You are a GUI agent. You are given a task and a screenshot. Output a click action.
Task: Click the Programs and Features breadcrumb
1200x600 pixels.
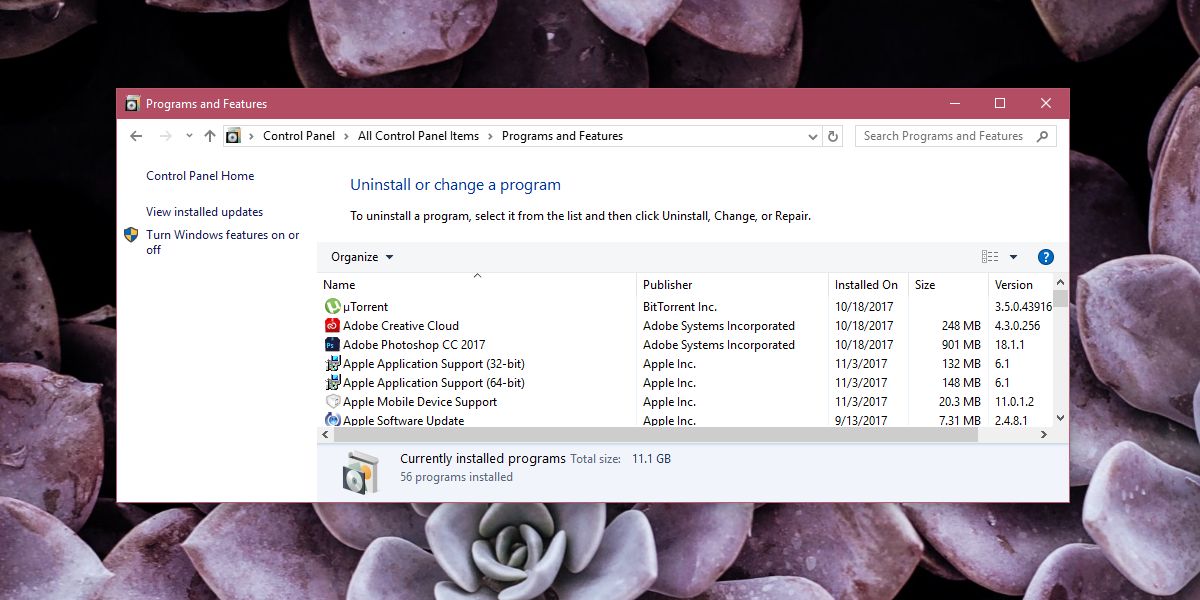point(562,136)
